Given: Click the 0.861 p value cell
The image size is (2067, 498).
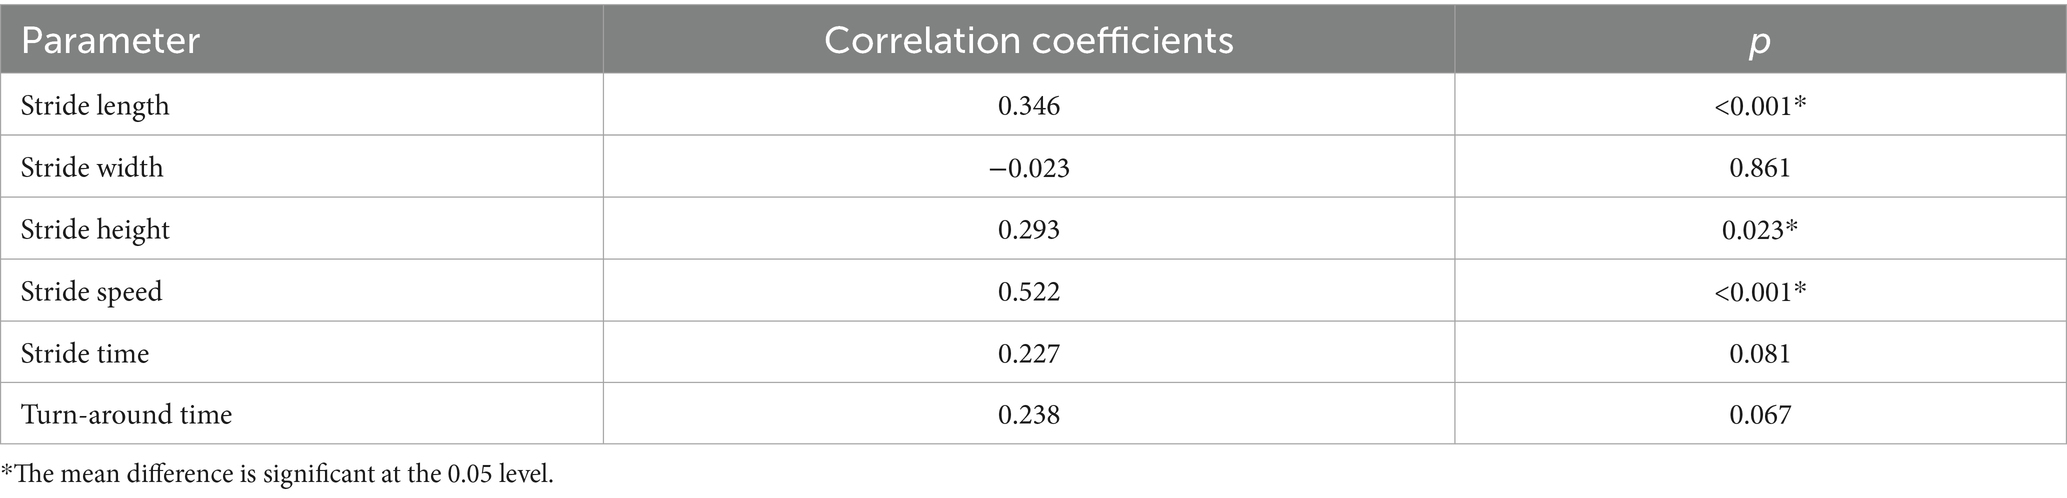Looking at the screenshot, I should [x=1759, y=167].
